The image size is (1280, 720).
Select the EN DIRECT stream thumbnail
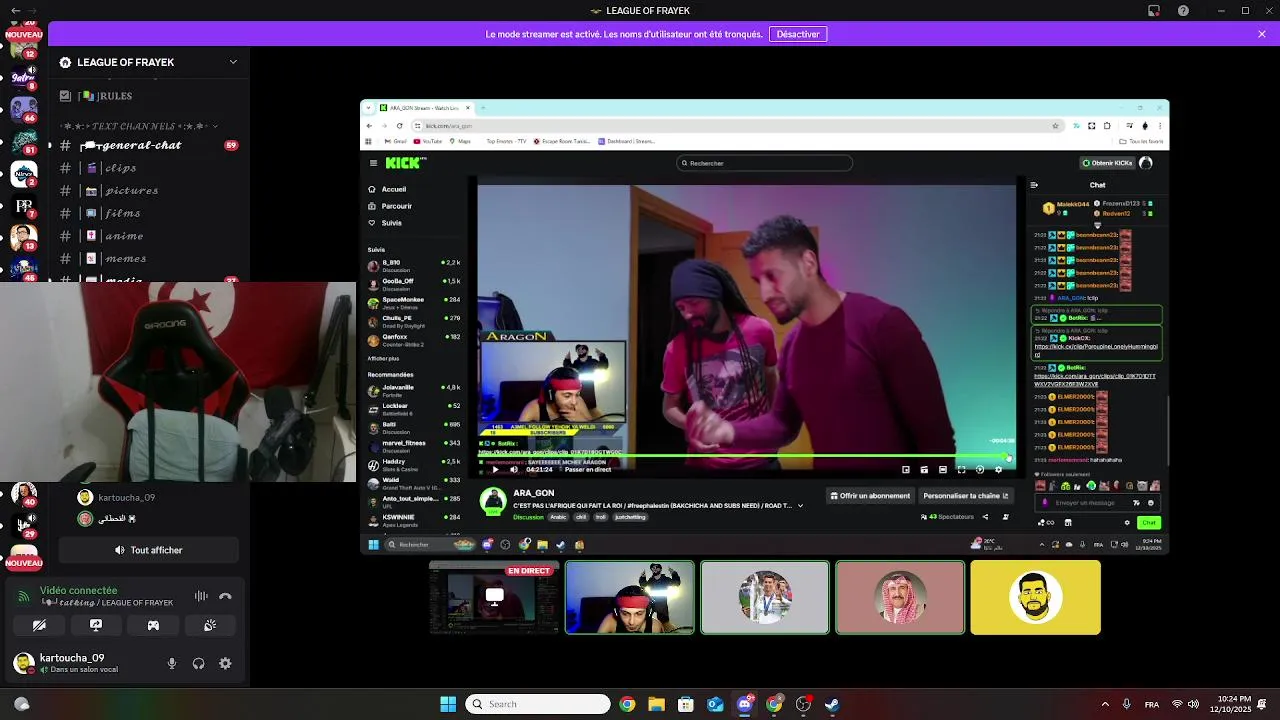pyautogui.click(x=494, y=598)
